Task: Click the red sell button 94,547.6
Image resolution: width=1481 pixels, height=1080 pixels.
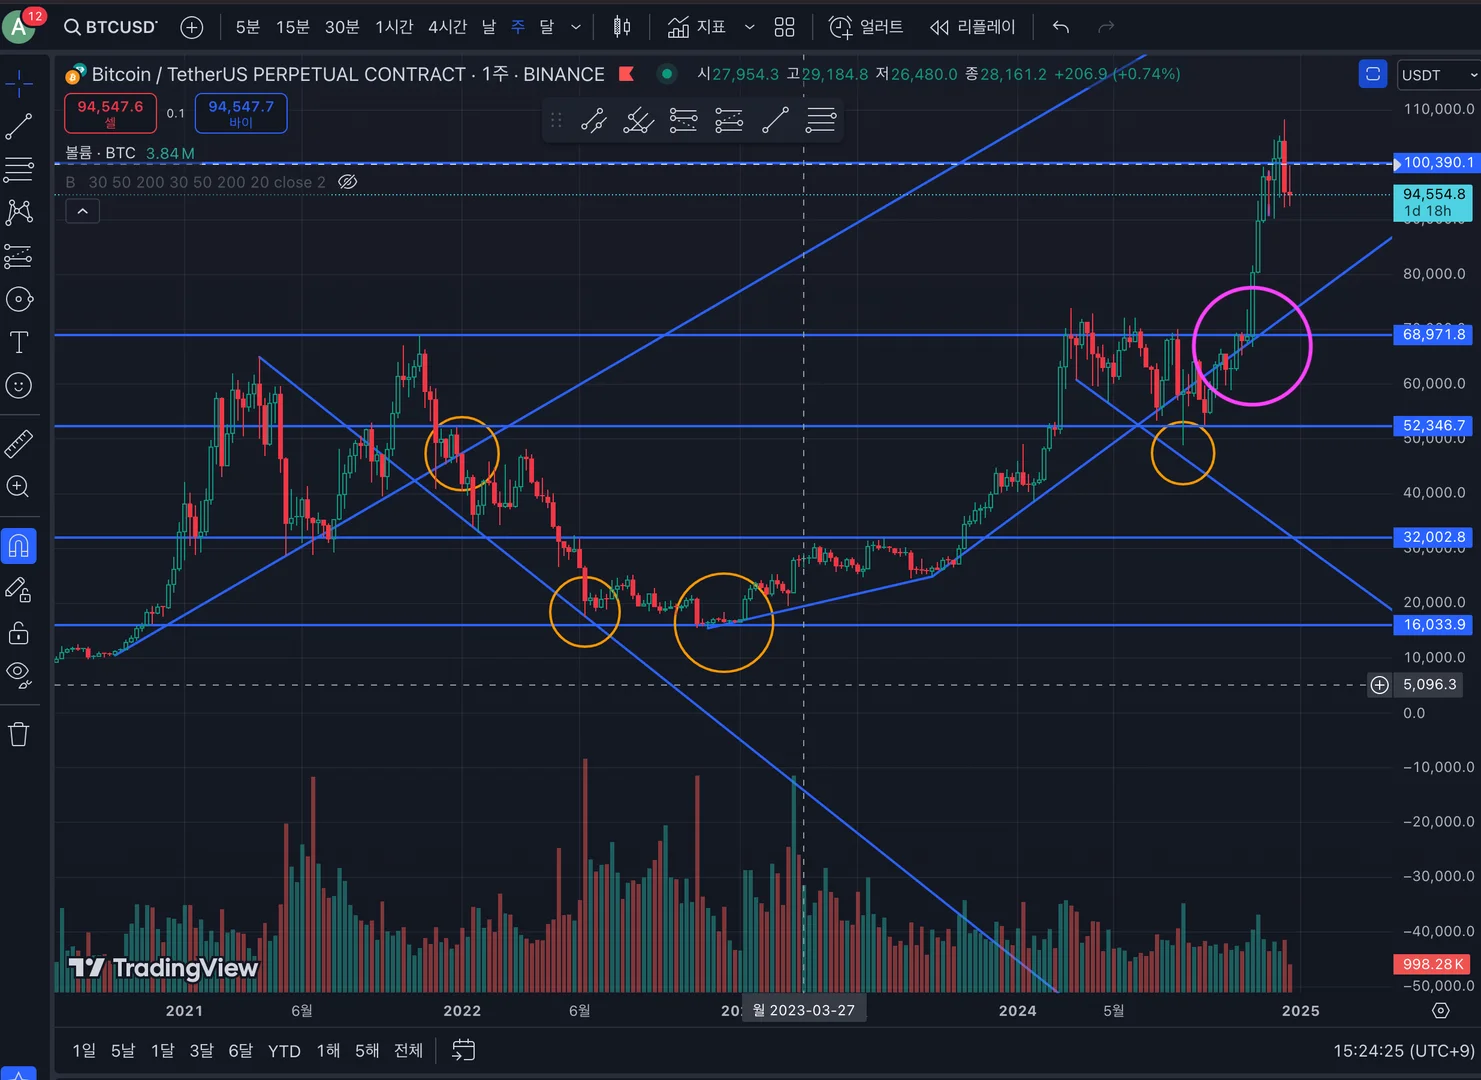Action: click(110, 113)
